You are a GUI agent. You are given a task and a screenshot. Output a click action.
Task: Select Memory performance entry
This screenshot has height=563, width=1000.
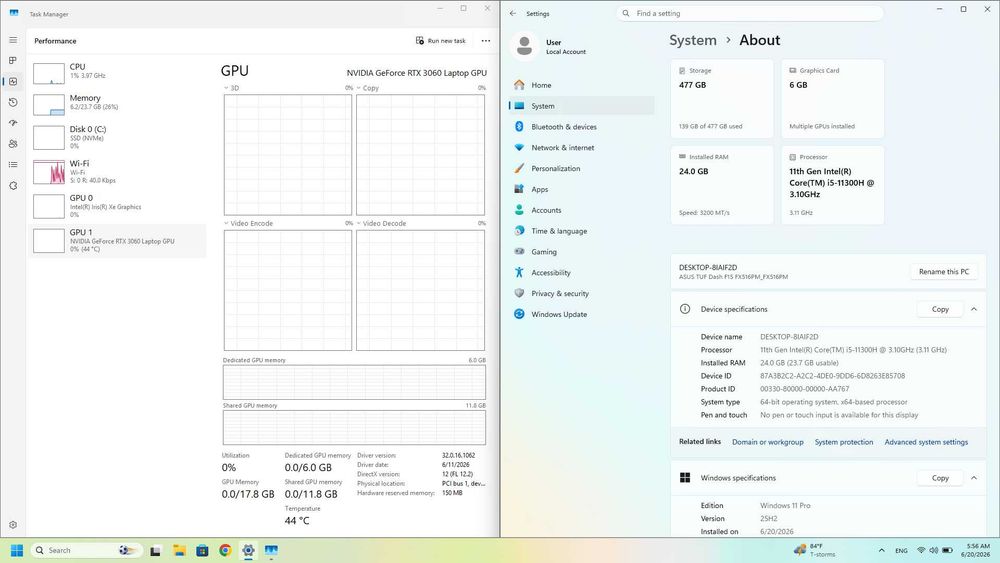pos(117,104)
